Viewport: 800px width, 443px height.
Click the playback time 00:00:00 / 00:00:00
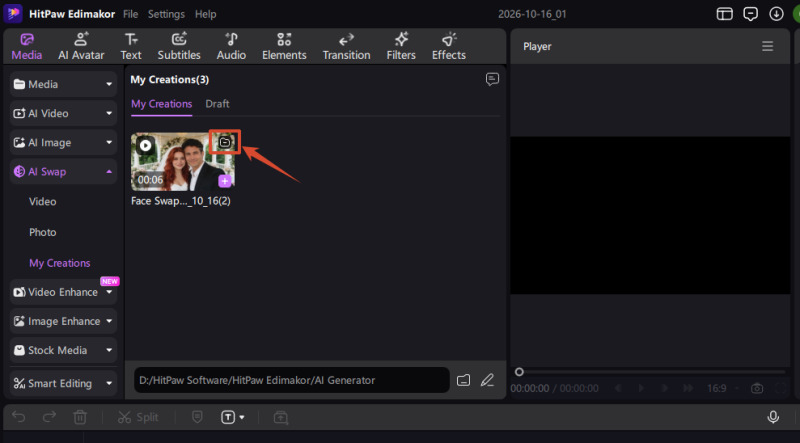pos(555,388)
